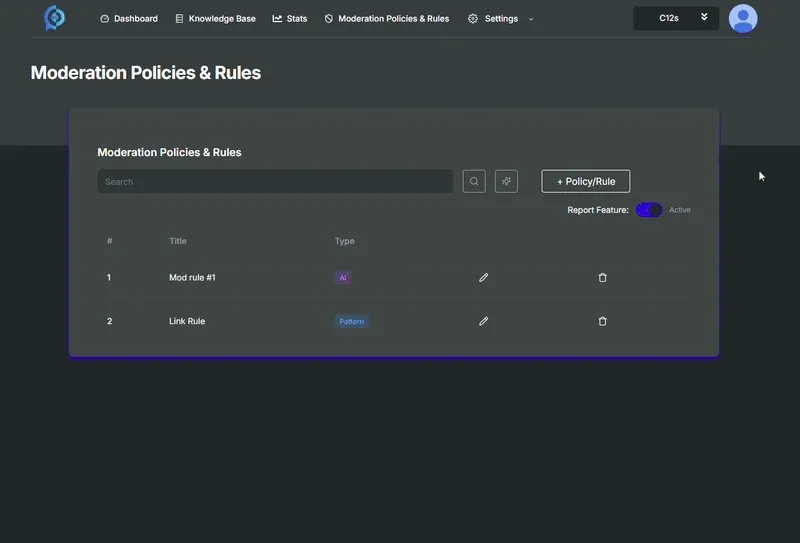The image size is (800, 543).
Task: Click the AI sparkle icon button
Action: (506, 181)
